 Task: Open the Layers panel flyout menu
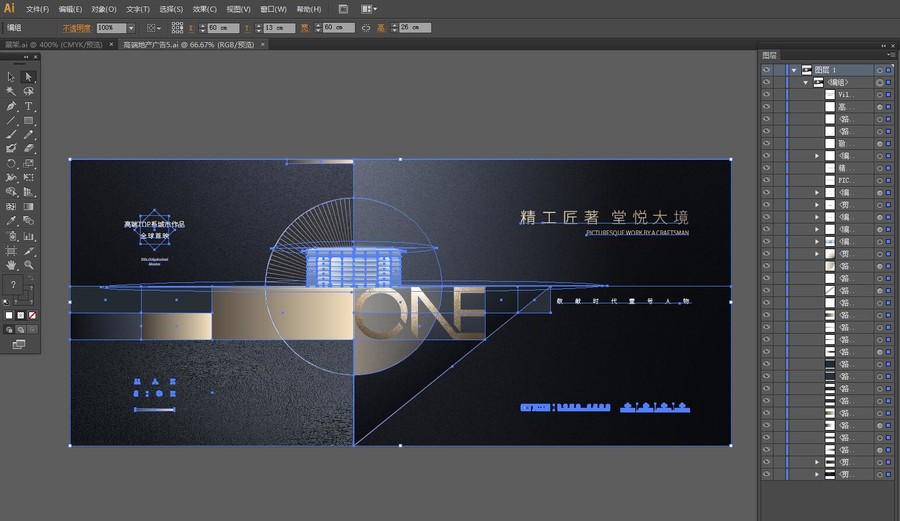[890, 55]
